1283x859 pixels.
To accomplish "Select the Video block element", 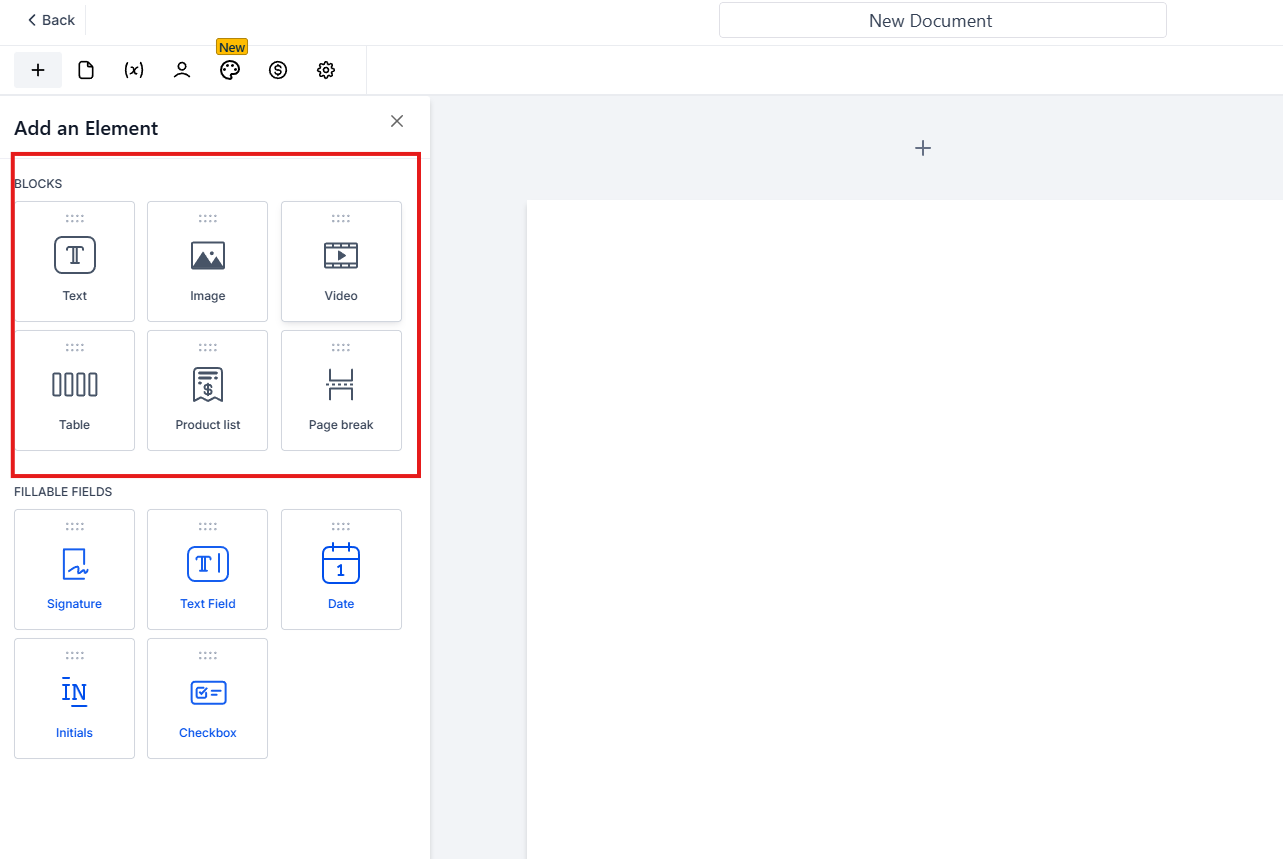I will click(341, 262).
